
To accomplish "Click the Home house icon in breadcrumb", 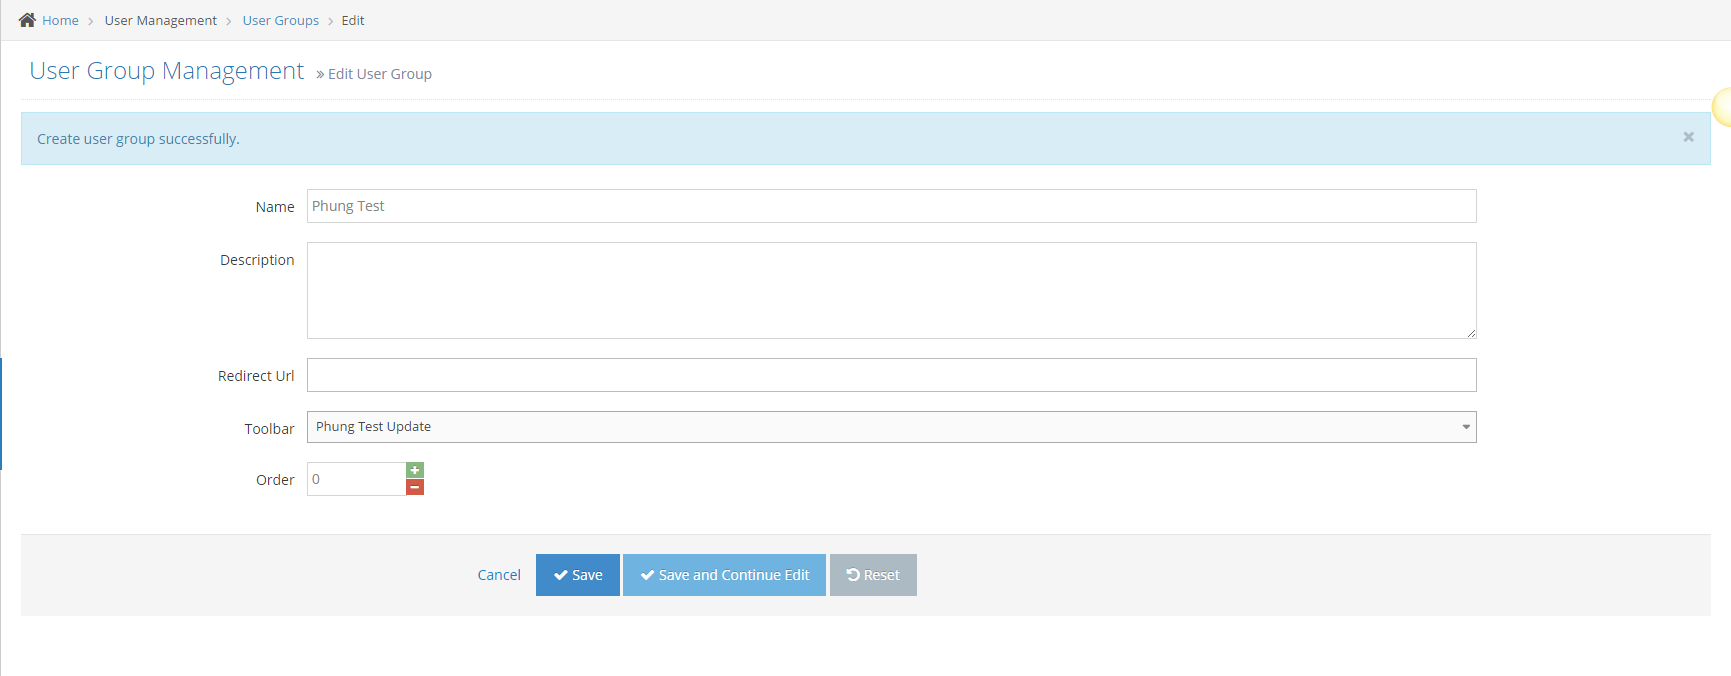I will [27, 20].
